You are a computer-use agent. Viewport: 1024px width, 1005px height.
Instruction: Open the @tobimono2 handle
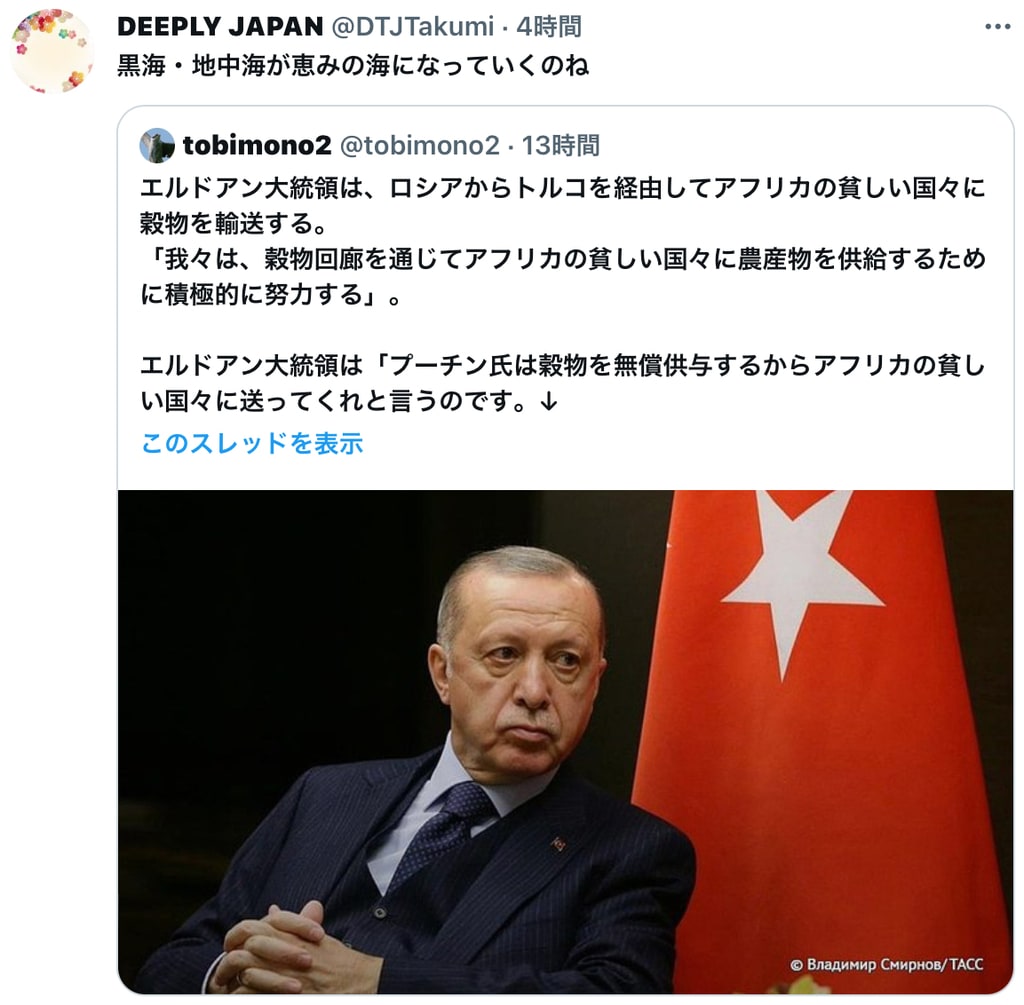[419, 145]
